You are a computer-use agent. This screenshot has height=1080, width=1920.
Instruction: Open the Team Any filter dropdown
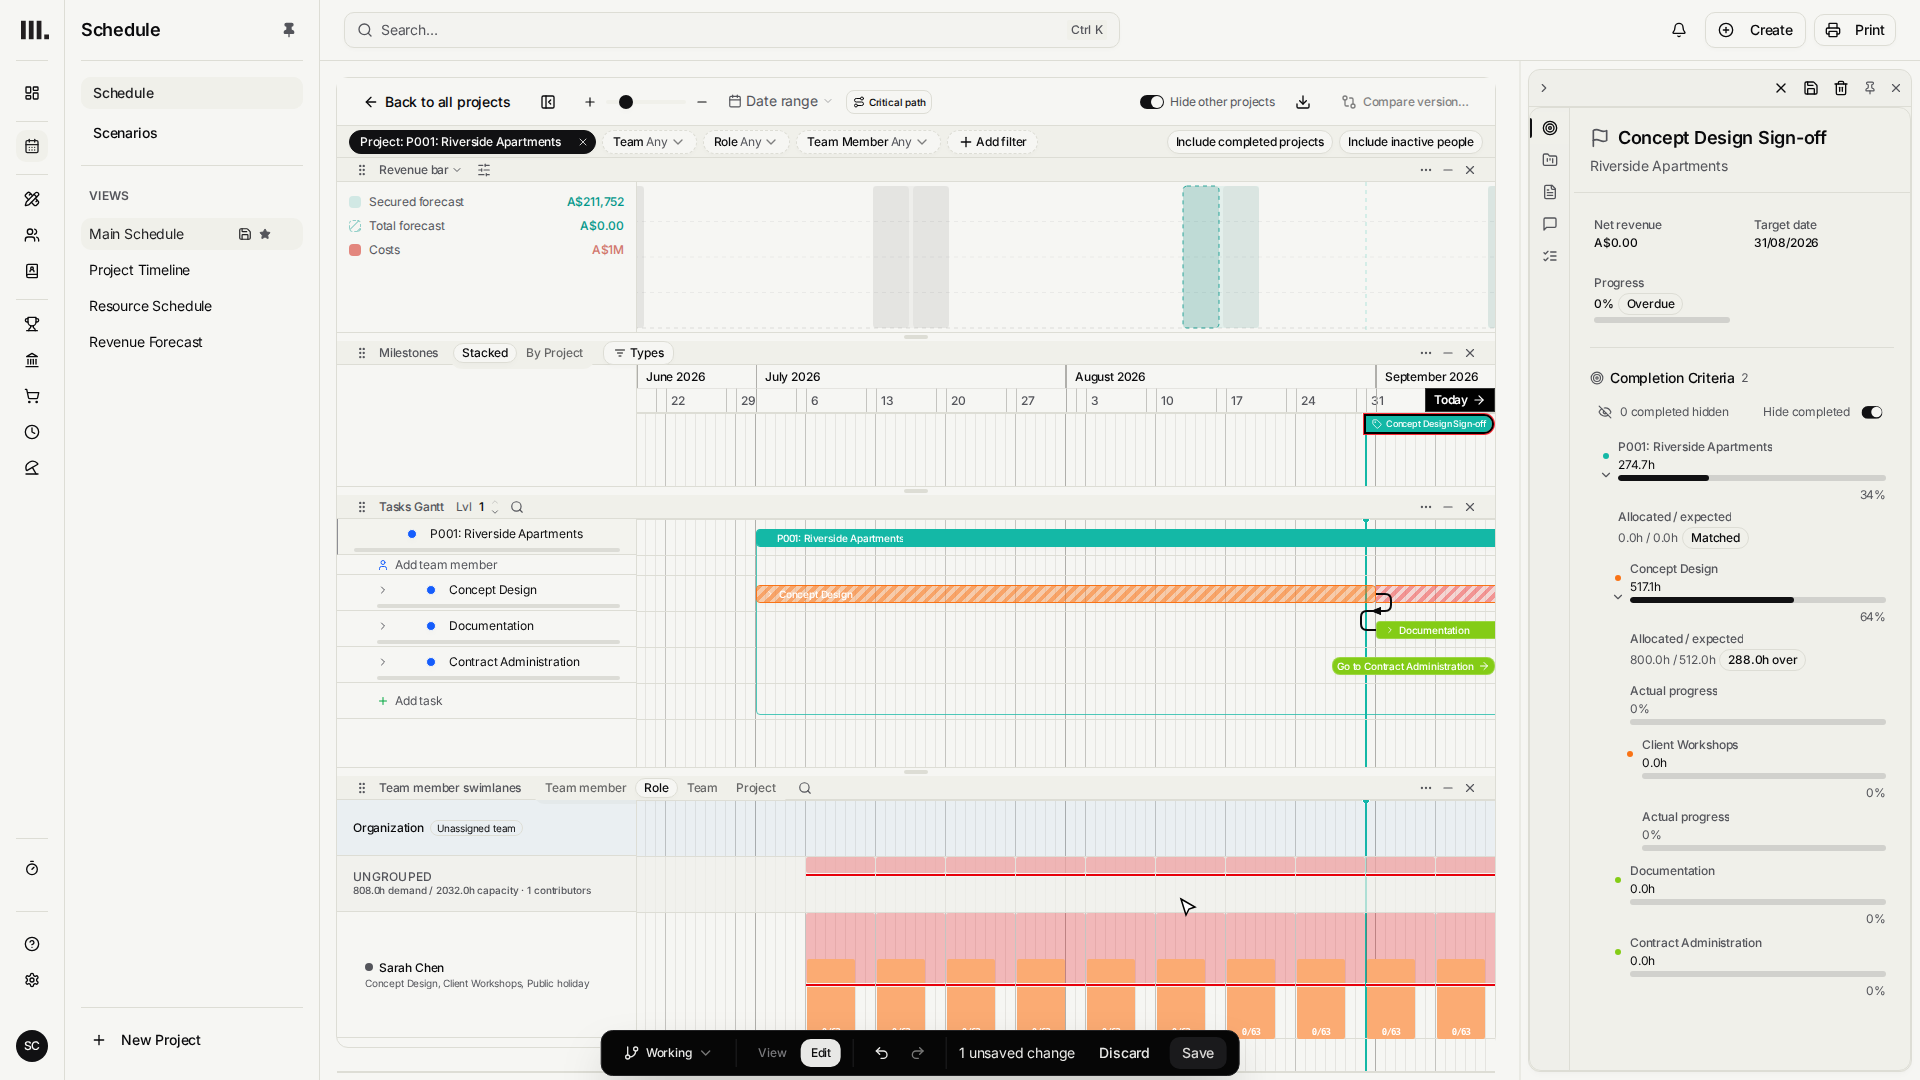click(648, 142)
